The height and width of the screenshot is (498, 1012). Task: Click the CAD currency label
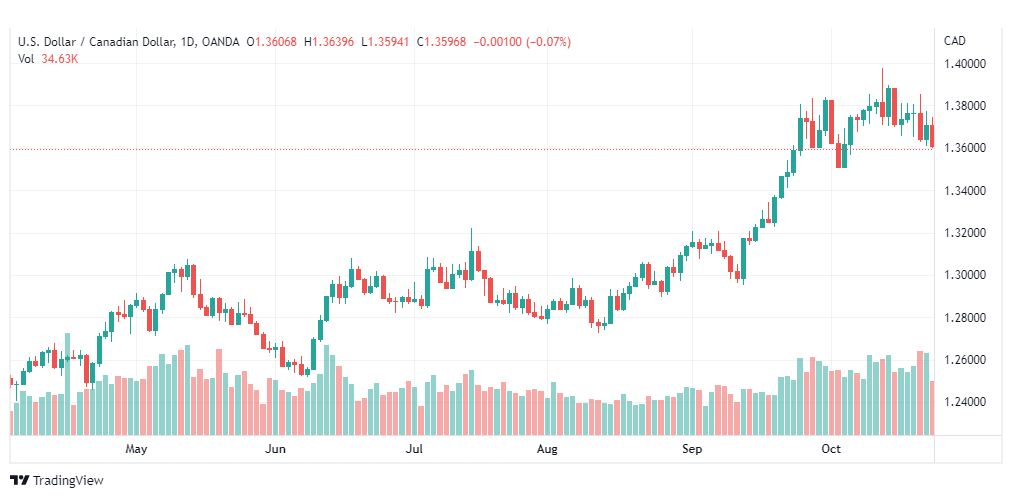tap(954, 40)
